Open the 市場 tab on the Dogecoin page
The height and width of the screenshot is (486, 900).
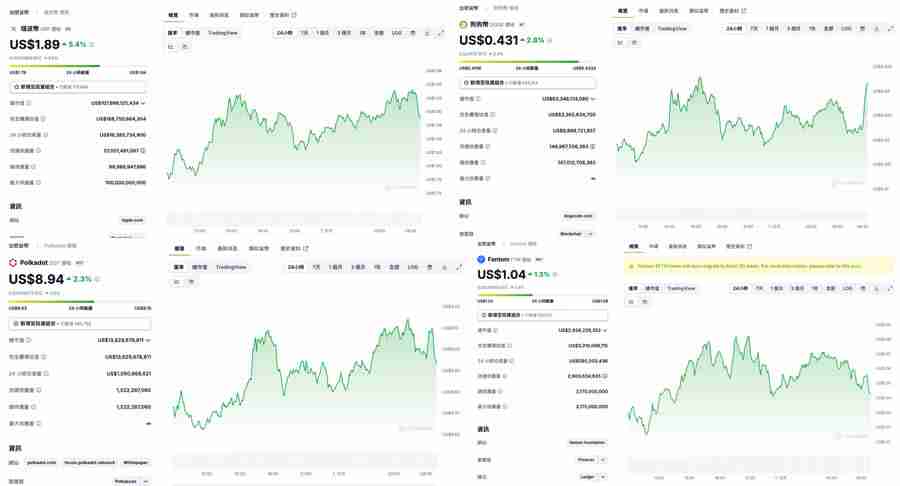click(x=643, y=11)
